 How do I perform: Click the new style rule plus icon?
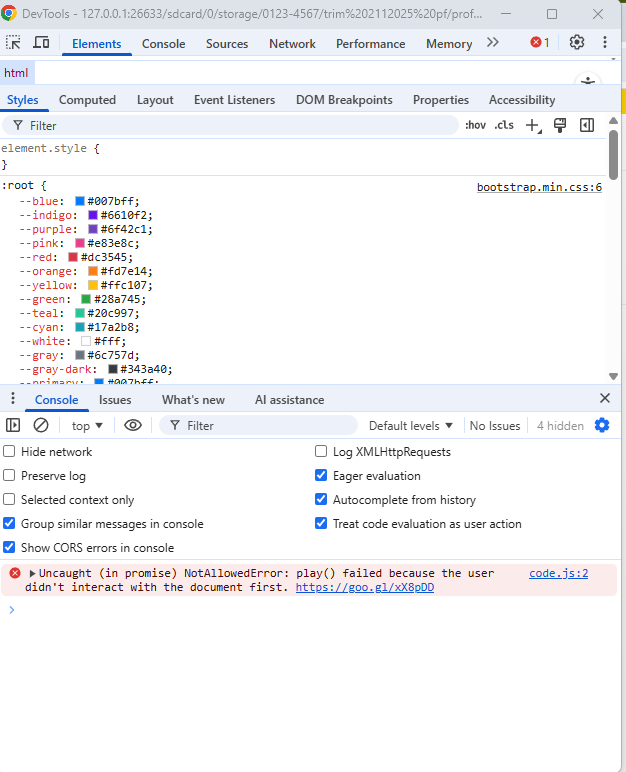532,125
